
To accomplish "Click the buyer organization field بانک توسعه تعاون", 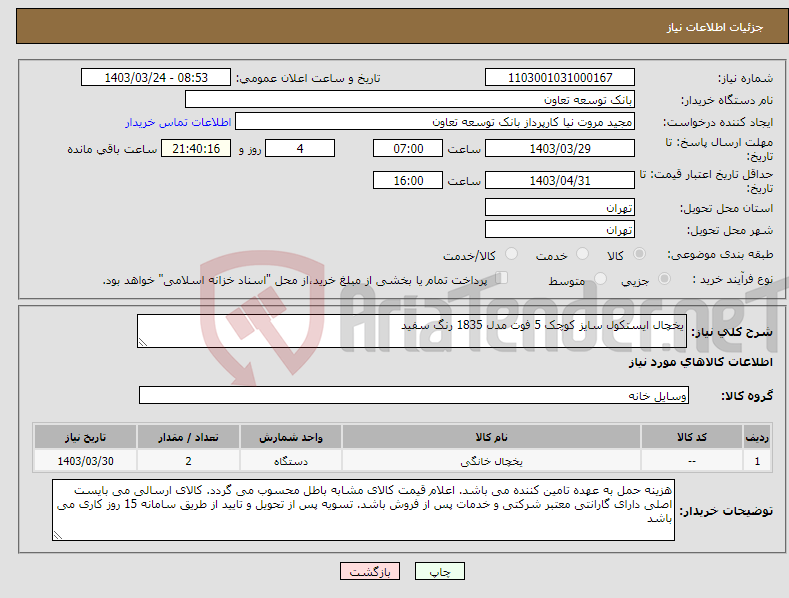I will [x=410, y=99].
